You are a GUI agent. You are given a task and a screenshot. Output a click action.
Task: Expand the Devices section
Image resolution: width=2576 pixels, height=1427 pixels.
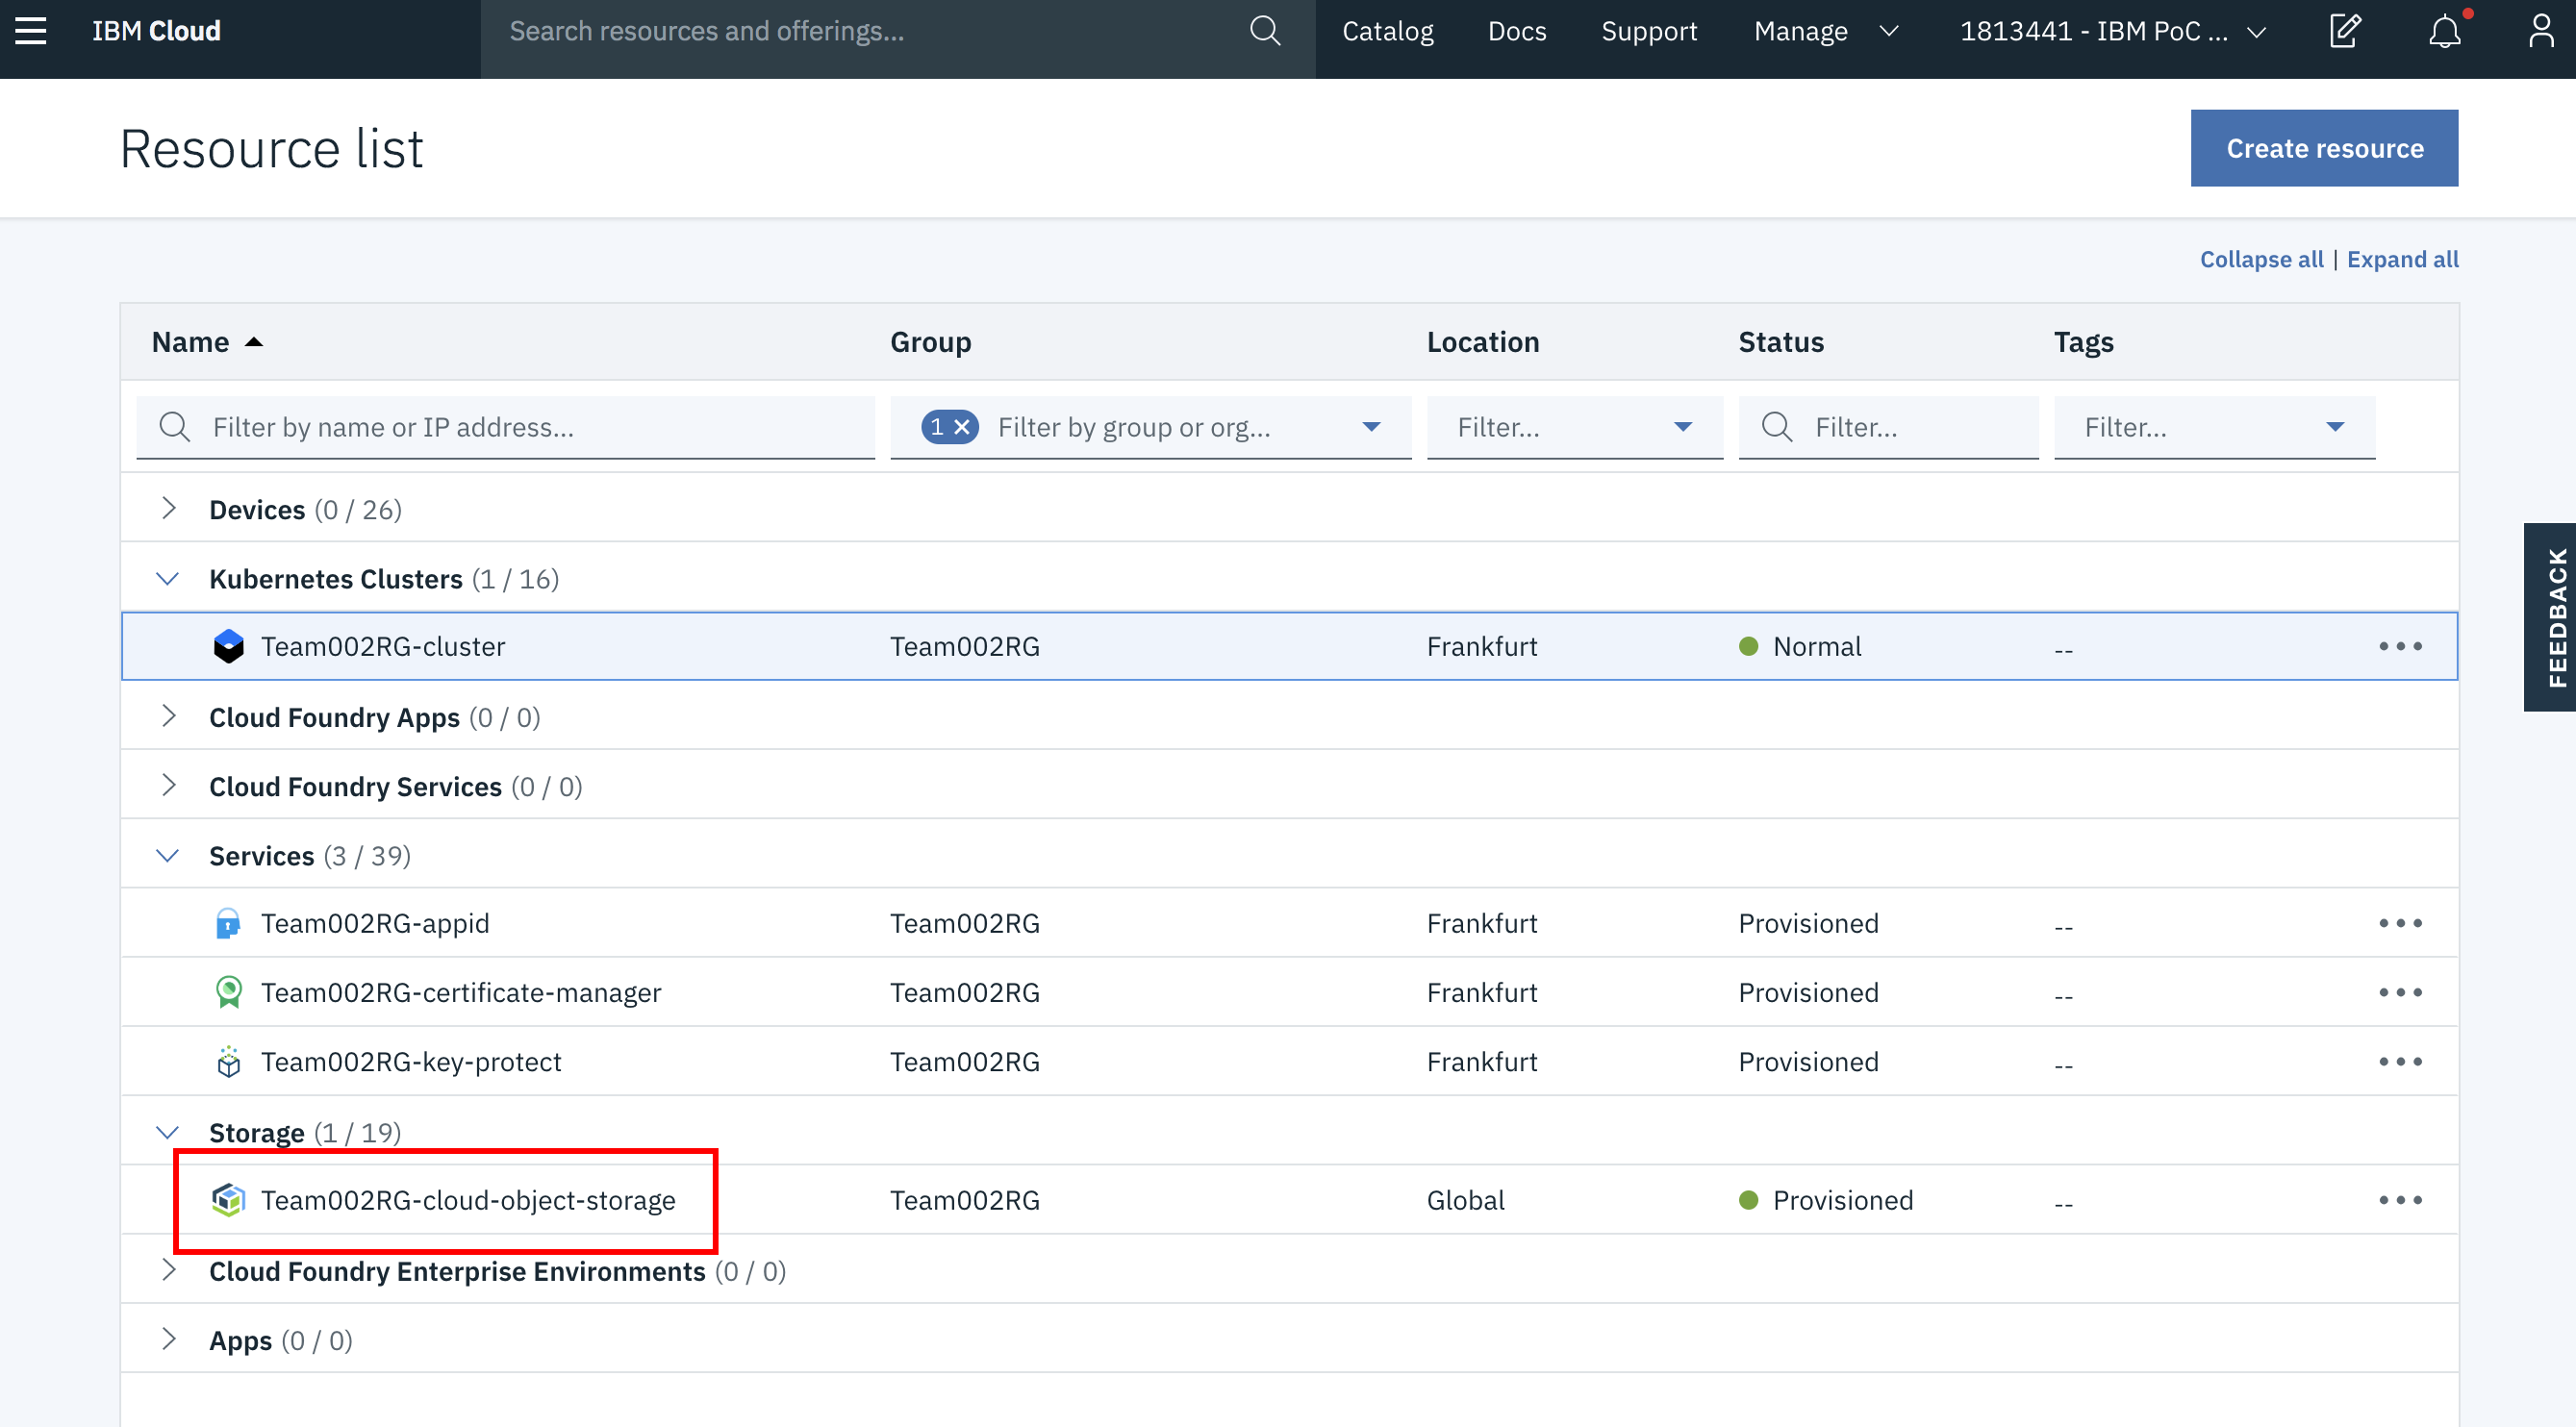point(169,508)
